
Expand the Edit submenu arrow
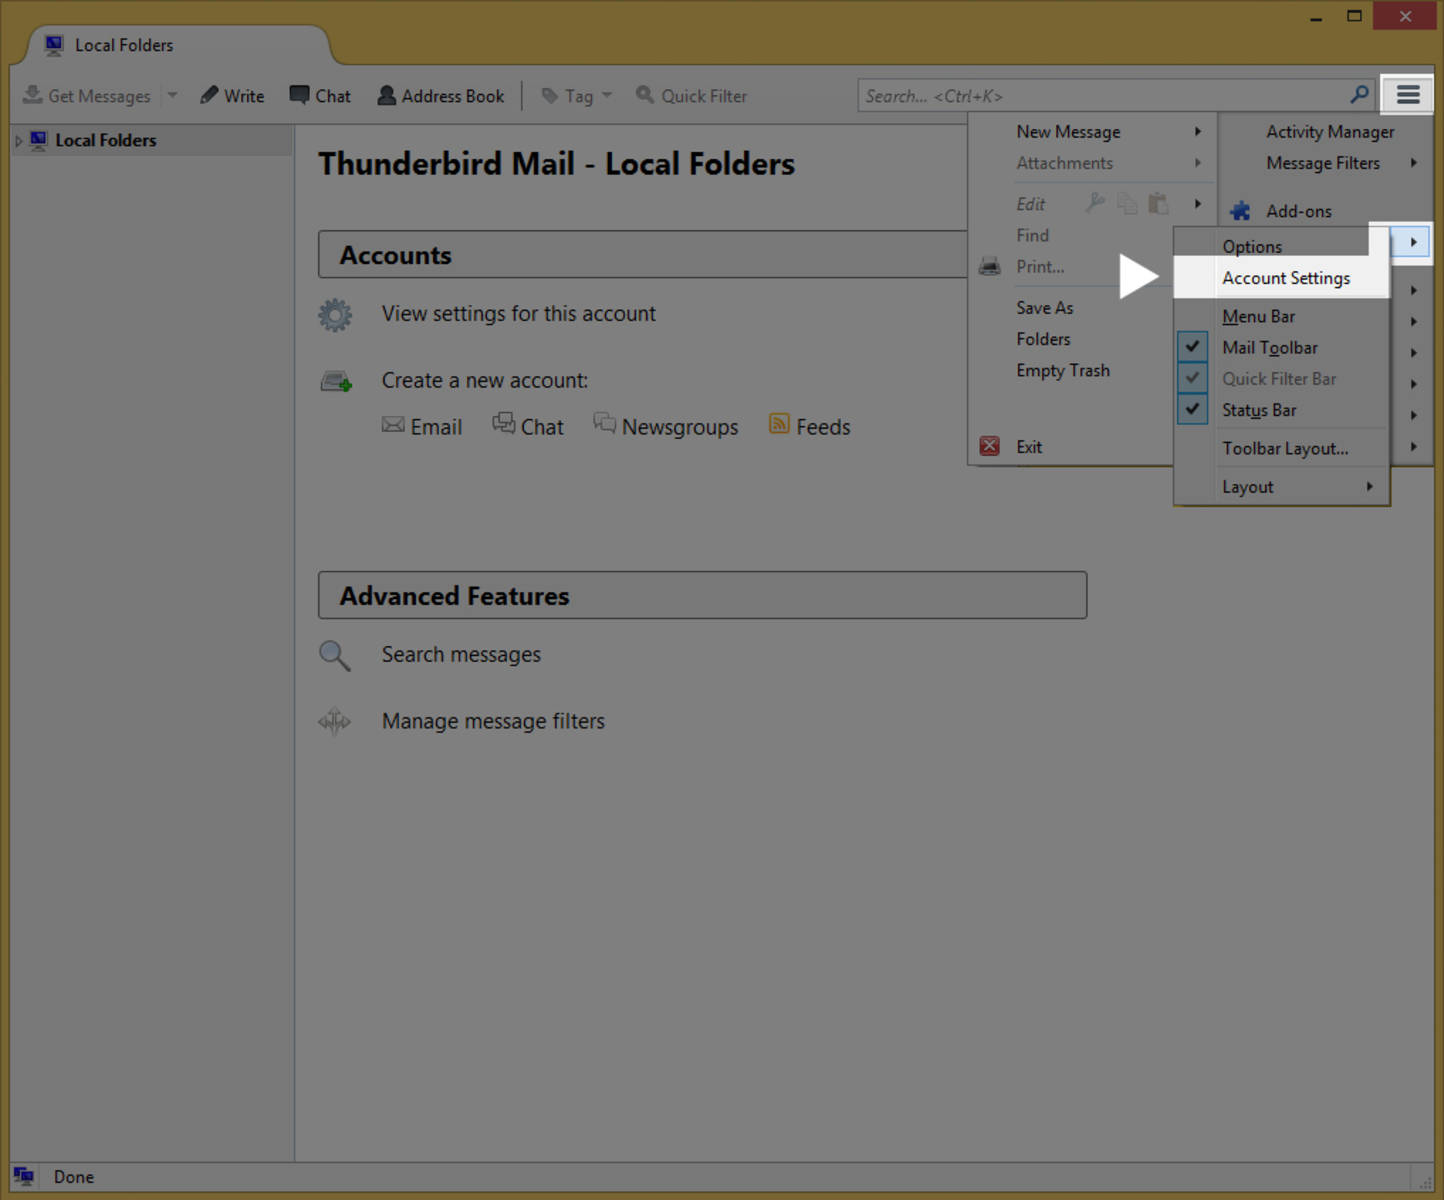click(x=1198, y=204)
